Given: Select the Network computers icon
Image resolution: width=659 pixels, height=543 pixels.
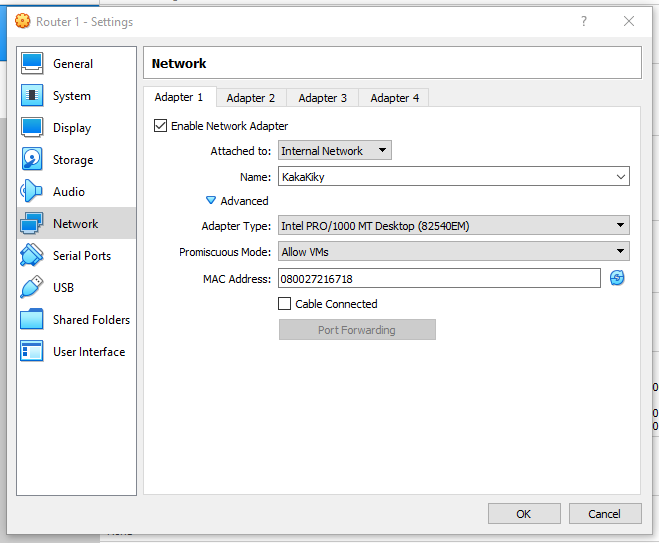Looking at the screenshot, I should [x=32, y=223].
